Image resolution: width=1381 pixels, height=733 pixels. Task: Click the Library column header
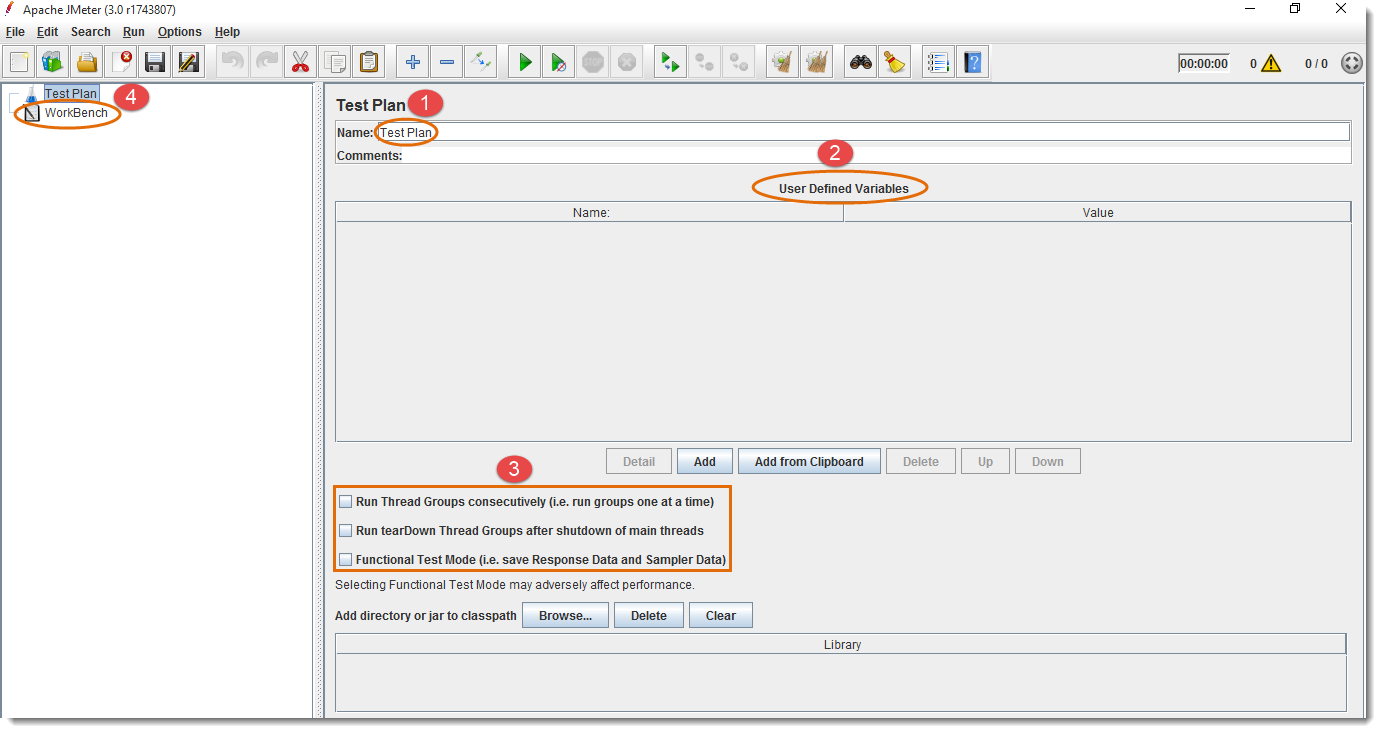pyautogui.click(x=841, y=644)
